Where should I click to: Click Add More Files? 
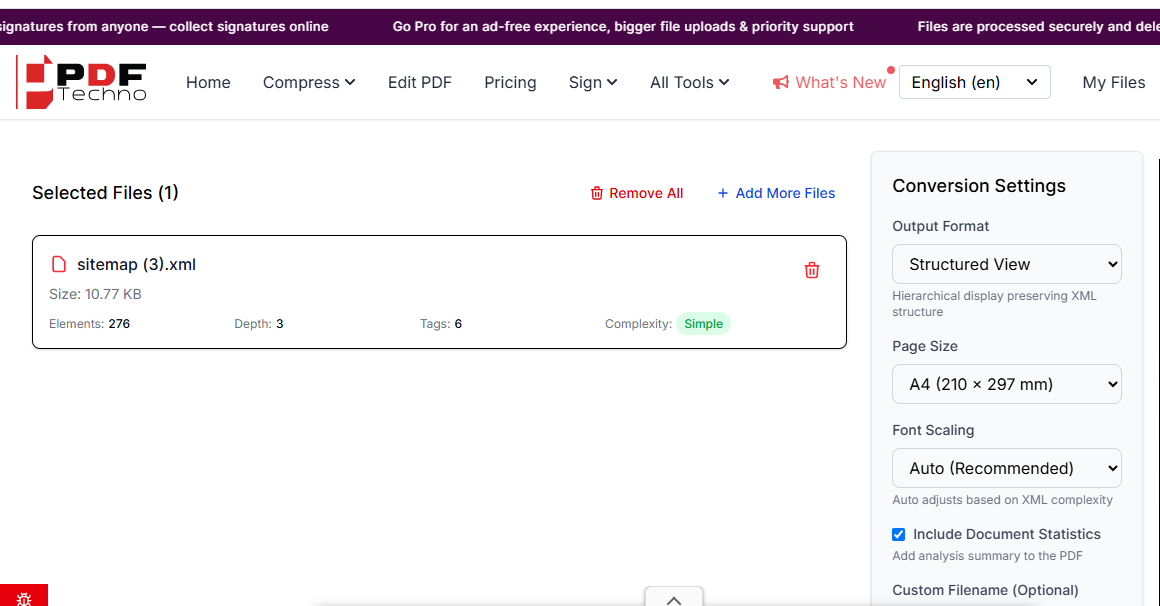click(x=776, y=193)
